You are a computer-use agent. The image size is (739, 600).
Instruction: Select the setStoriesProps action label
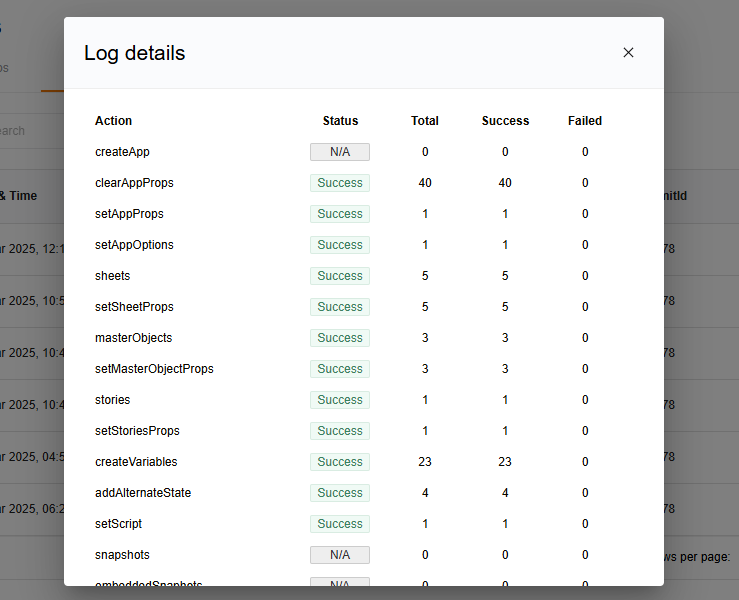pyautogui.click(x=137, y=431)
